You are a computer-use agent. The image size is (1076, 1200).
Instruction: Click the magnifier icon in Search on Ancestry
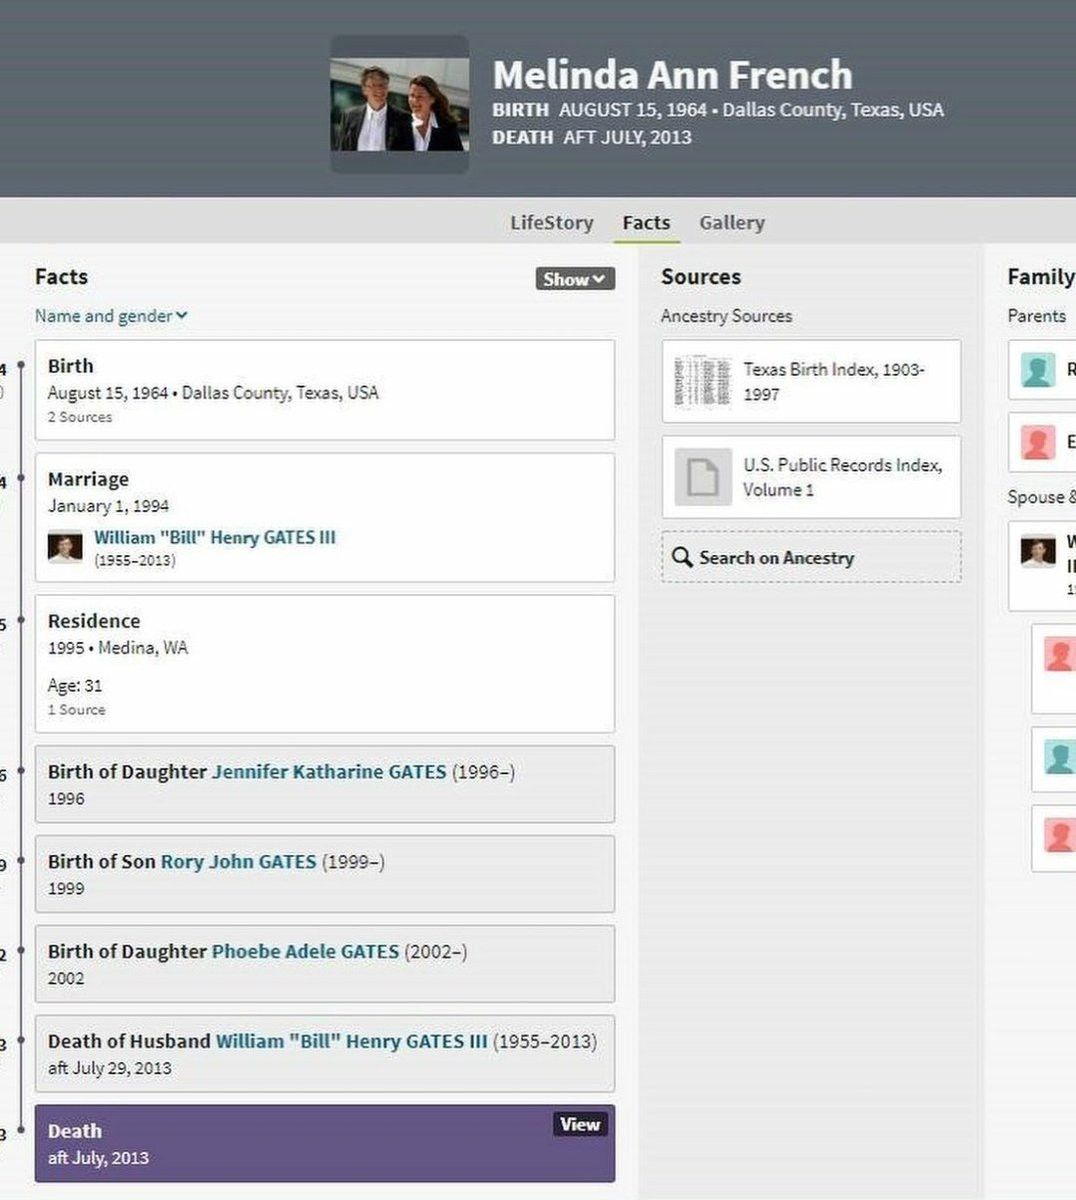coord(682,557)
